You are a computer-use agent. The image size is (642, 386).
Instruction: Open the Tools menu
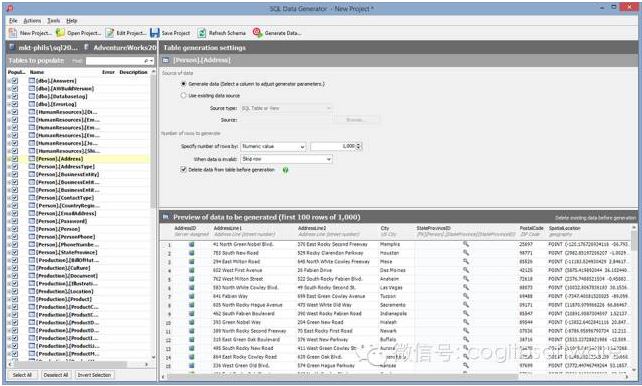54,20
